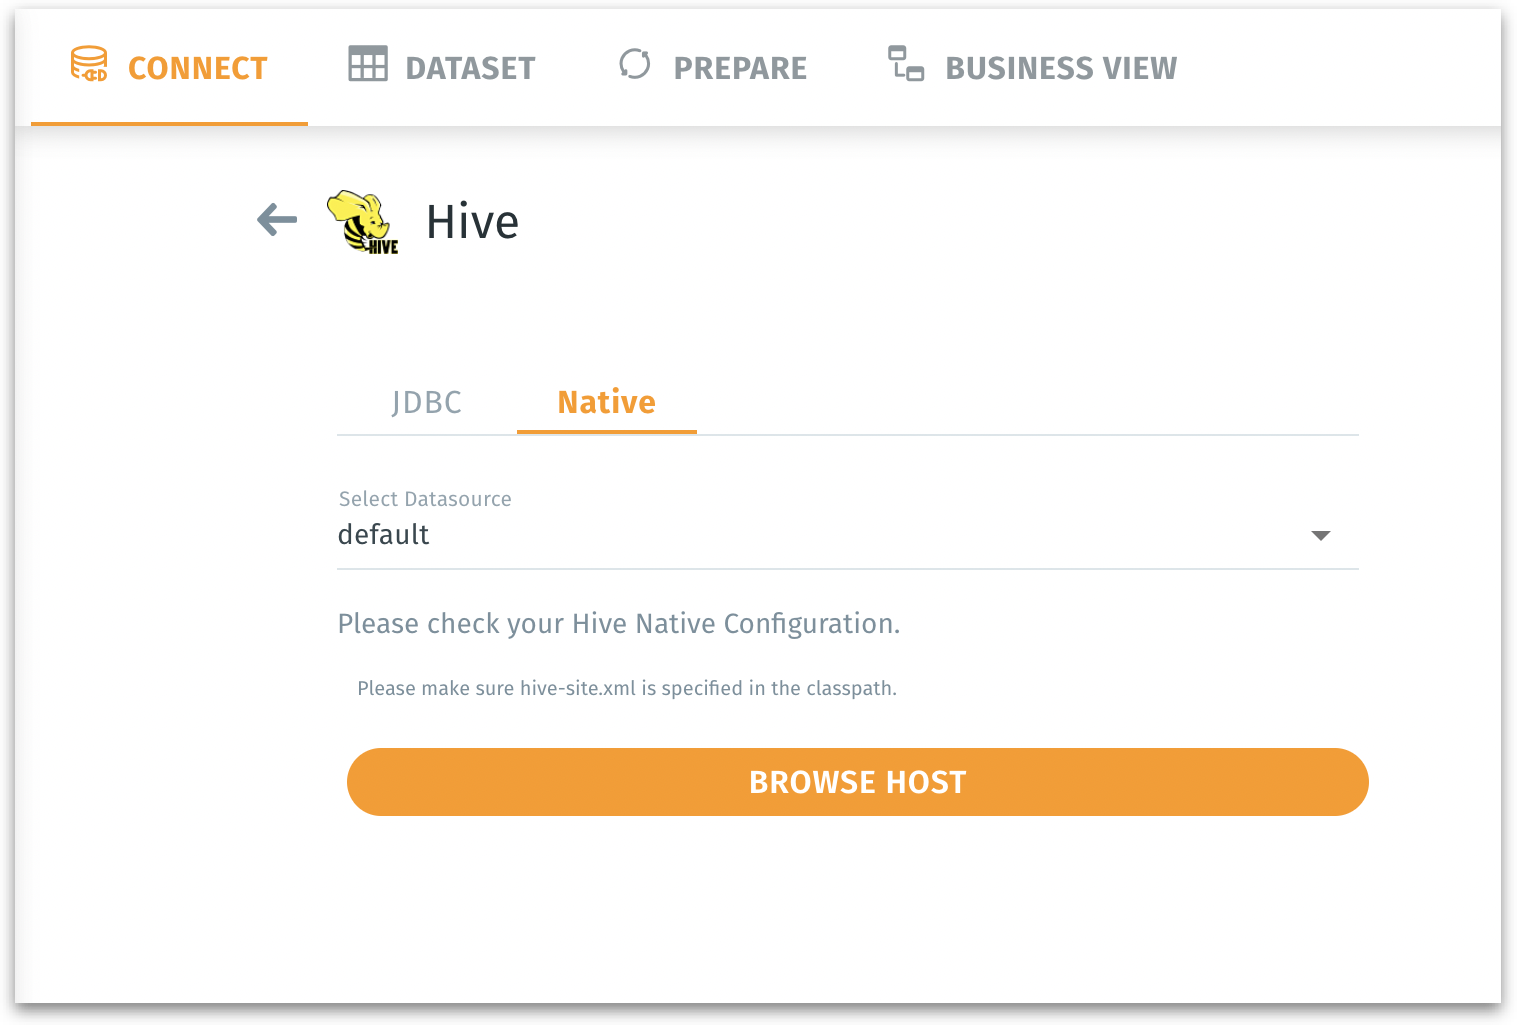This screenshot has width=1517, height=1025.
Task: Click the DATASET table grid icon
Action: 367,64
